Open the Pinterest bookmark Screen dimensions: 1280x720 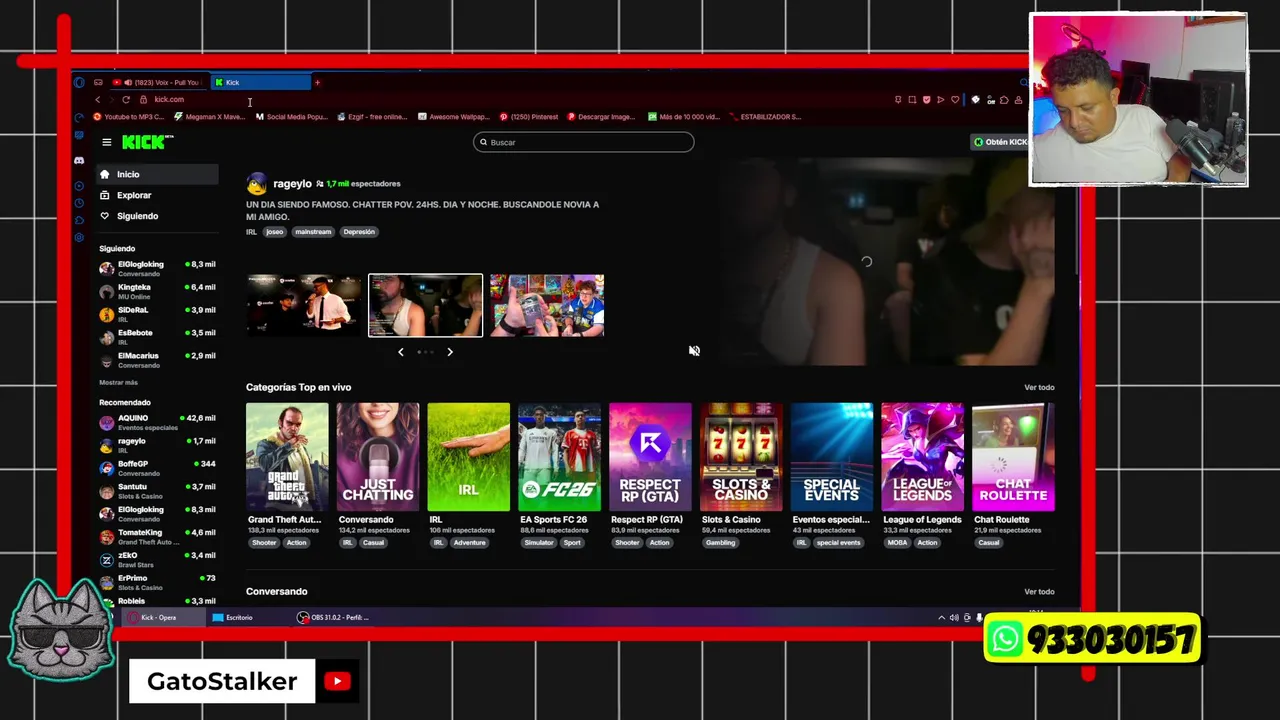click(x=529, y=117)
